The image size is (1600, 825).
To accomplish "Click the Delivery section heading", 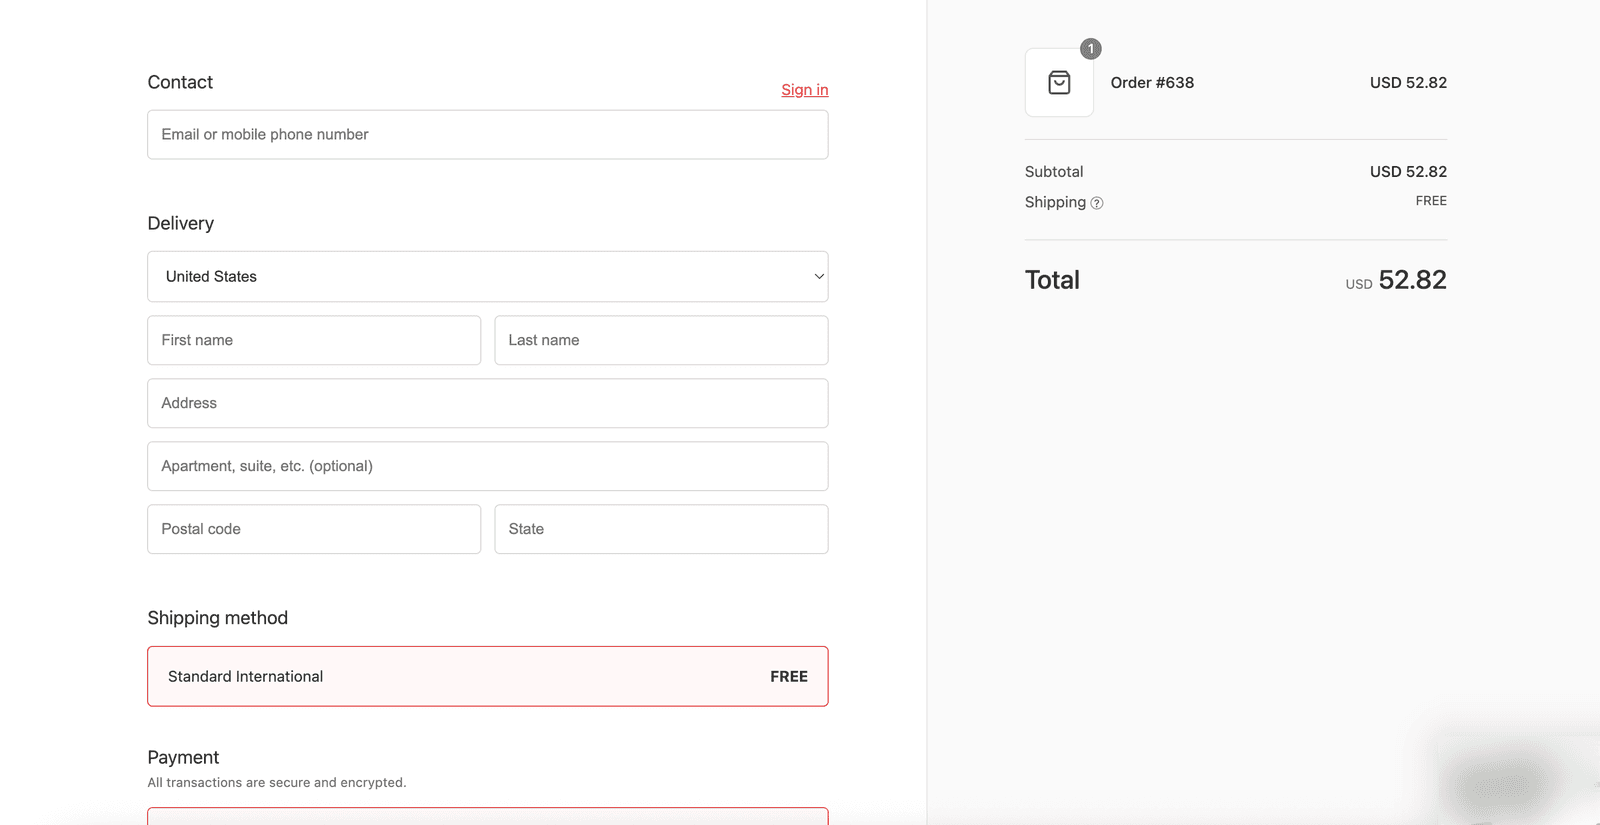I will 181,223.
